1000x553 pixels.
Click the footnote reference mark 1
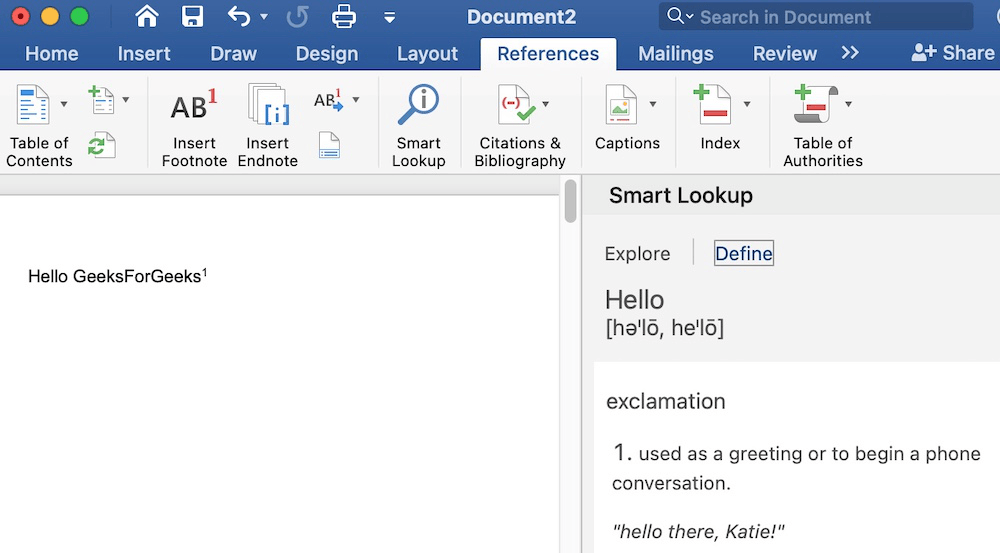coord(205,273)
